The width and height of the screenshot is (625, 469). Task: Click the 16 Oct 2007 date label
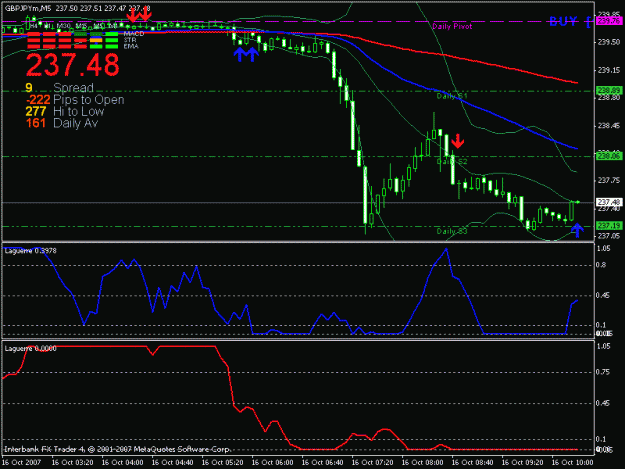pyautogui.click(x=21, y=463)
